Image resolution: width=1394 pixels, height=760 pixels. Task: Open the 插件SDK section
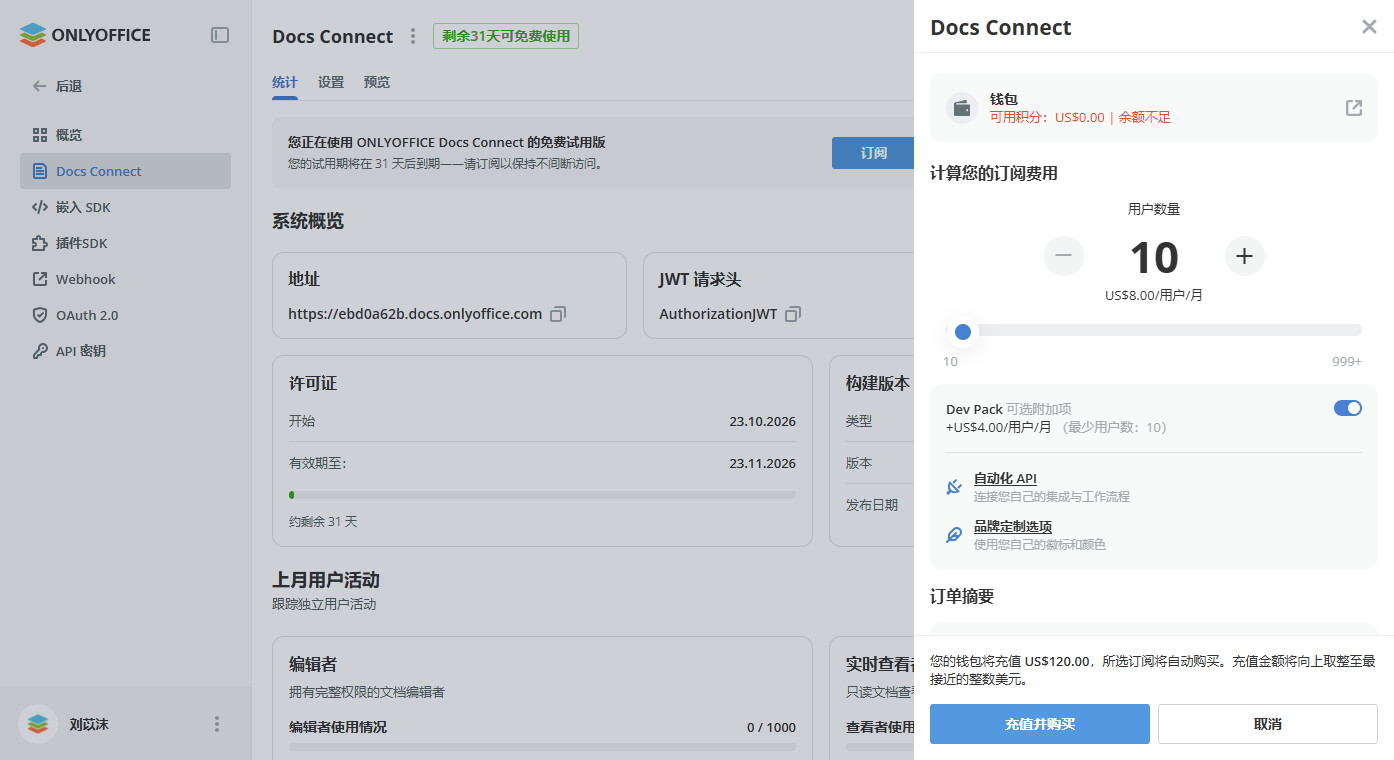tap(125, 243)
